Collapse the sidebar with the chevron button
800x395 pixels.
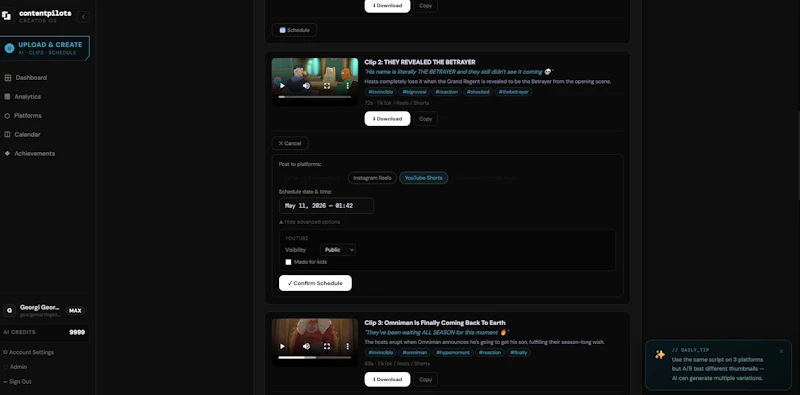(83, 17)
